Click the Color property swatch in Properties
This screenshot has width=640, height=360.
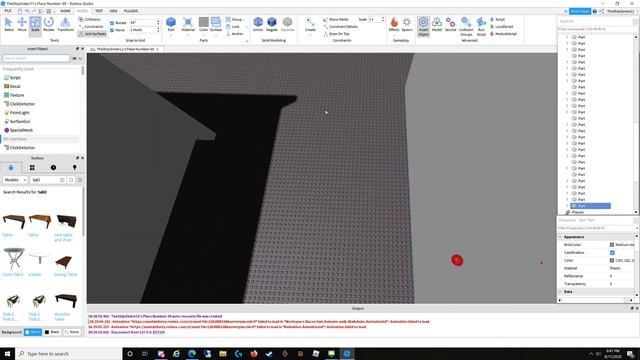[x=612, y=260]
